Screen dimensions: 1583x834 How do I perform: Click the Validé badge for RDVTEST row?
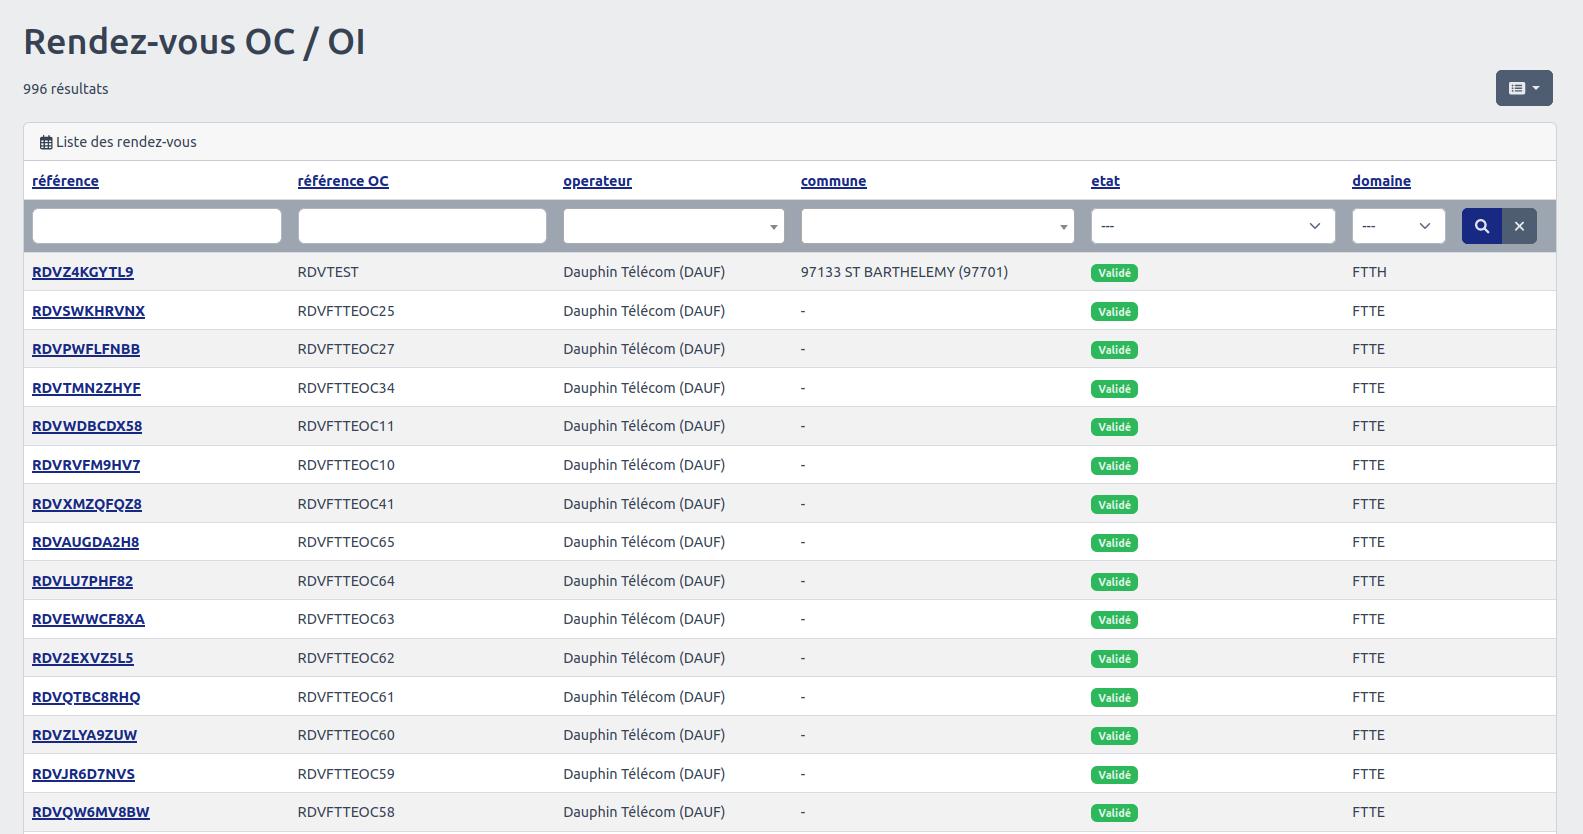(x=1114, y=273)
